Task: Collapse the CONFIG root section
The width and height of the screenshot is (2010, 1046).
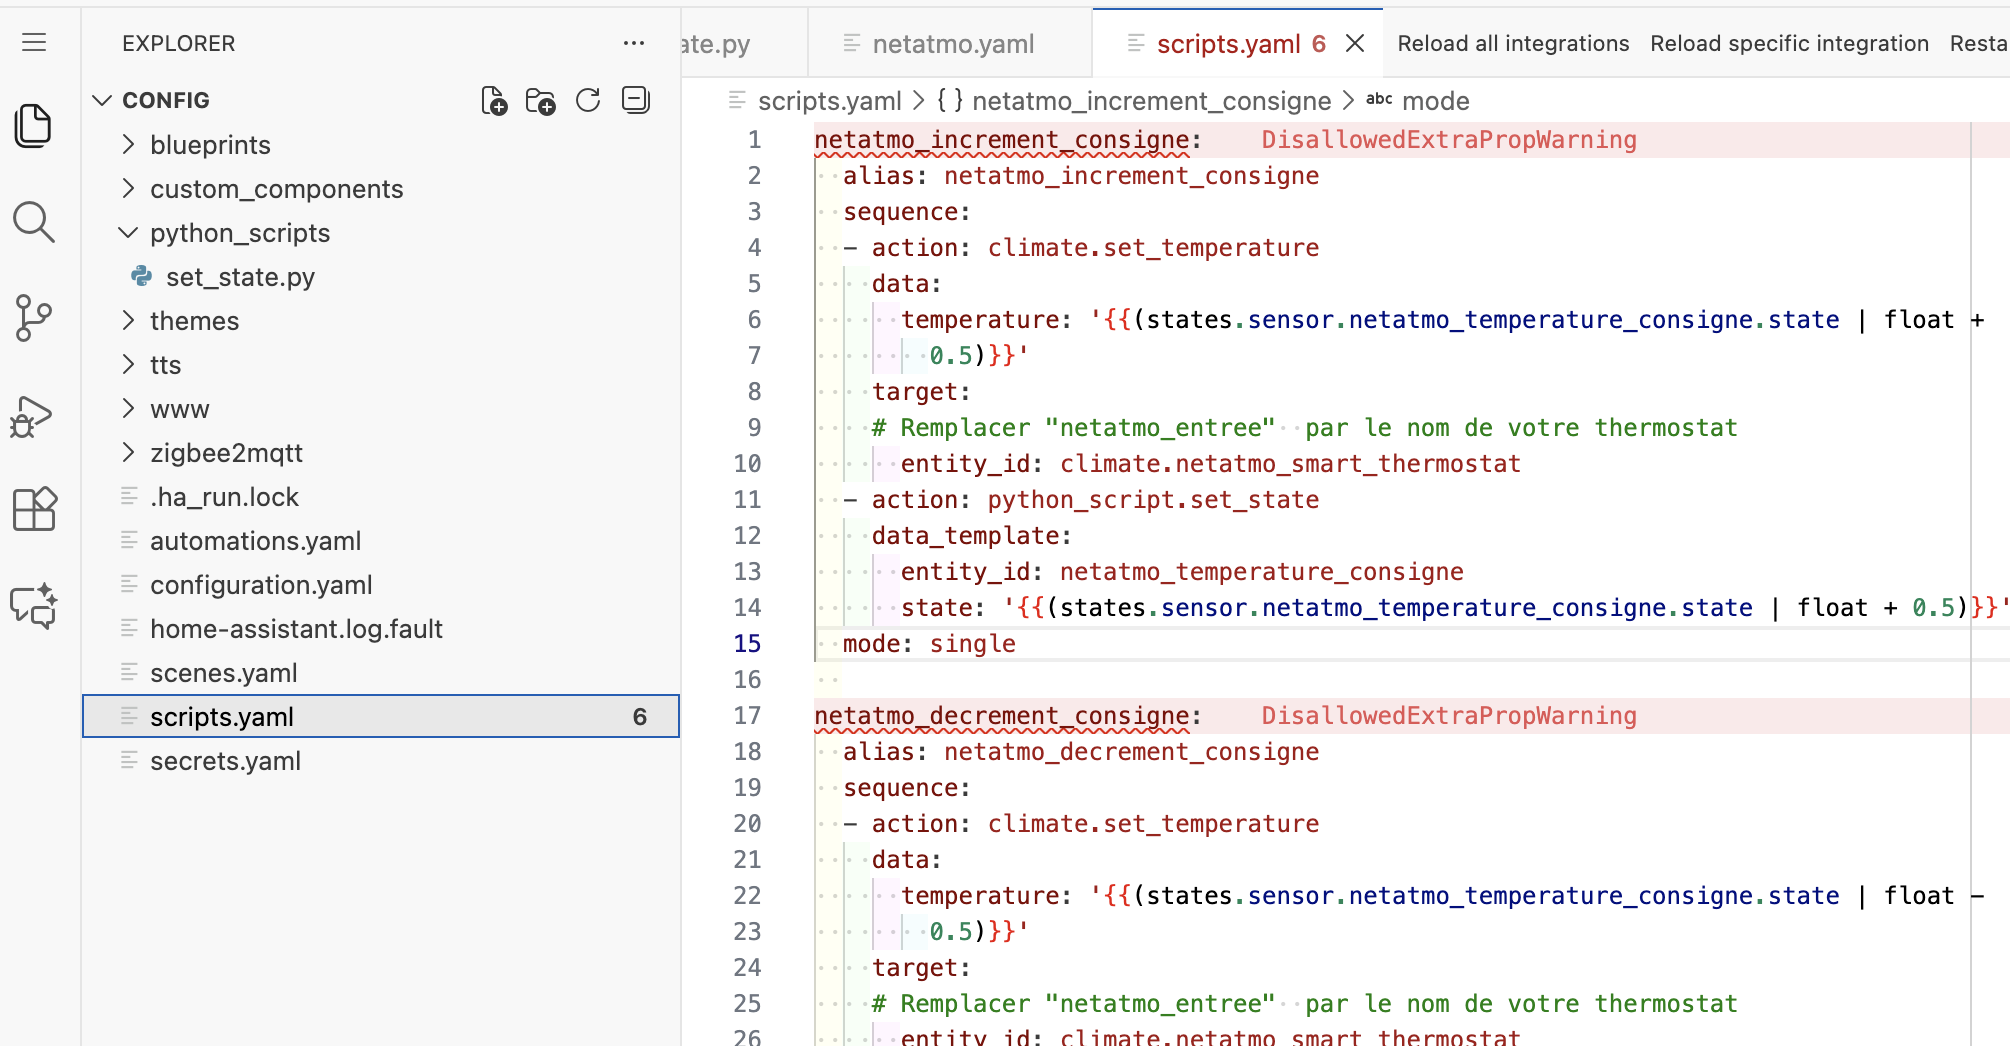Action: pos(165,101)
